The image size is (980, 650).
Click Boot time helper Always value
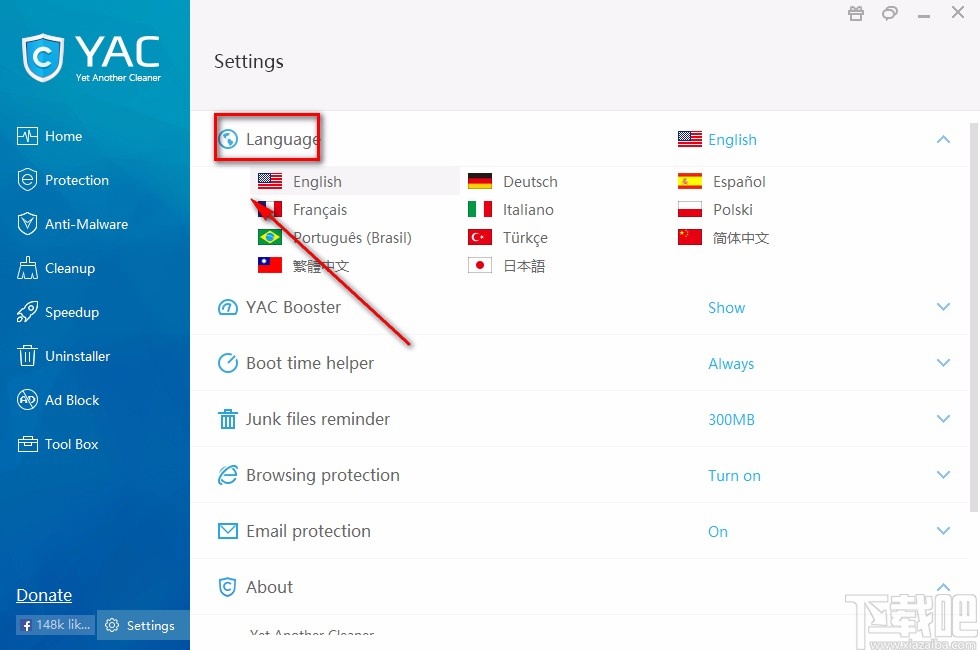coord(731,364)
